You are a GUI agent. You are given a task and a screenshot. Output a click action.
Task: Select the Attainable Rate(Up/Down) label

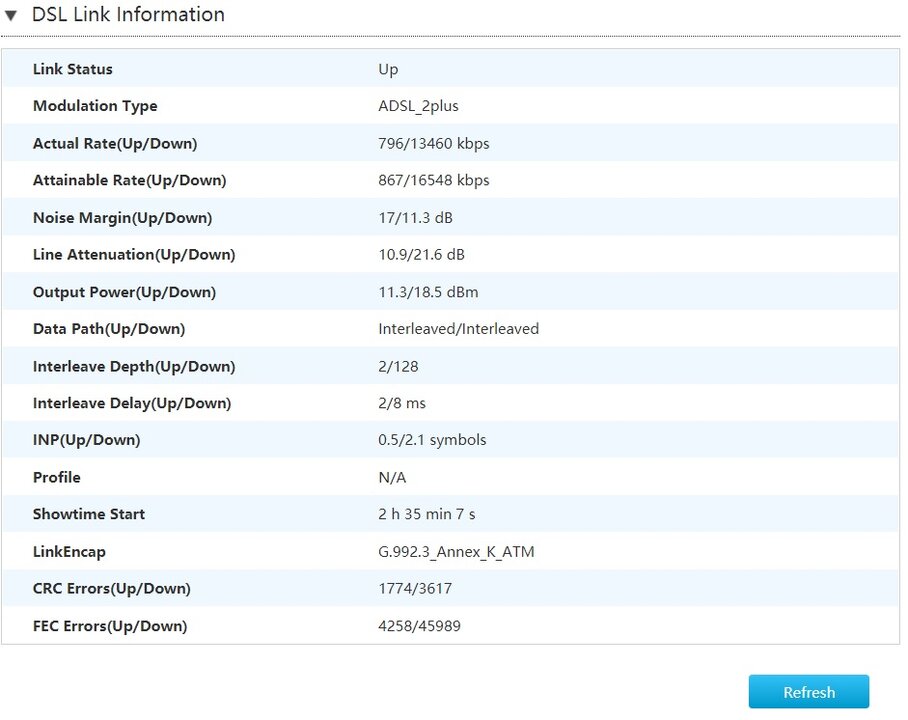[x=129, y=180]
